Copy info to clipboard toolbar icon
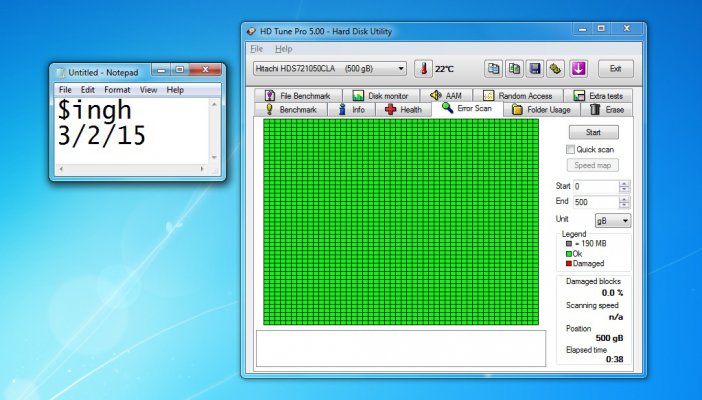This screenshot has width=702, height=400. pos(493,69)
